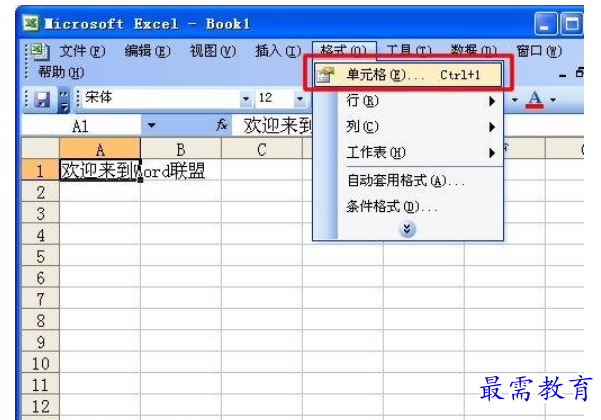
Task: Expand the full Format menu with the double chevron
Action: [407, 229]
